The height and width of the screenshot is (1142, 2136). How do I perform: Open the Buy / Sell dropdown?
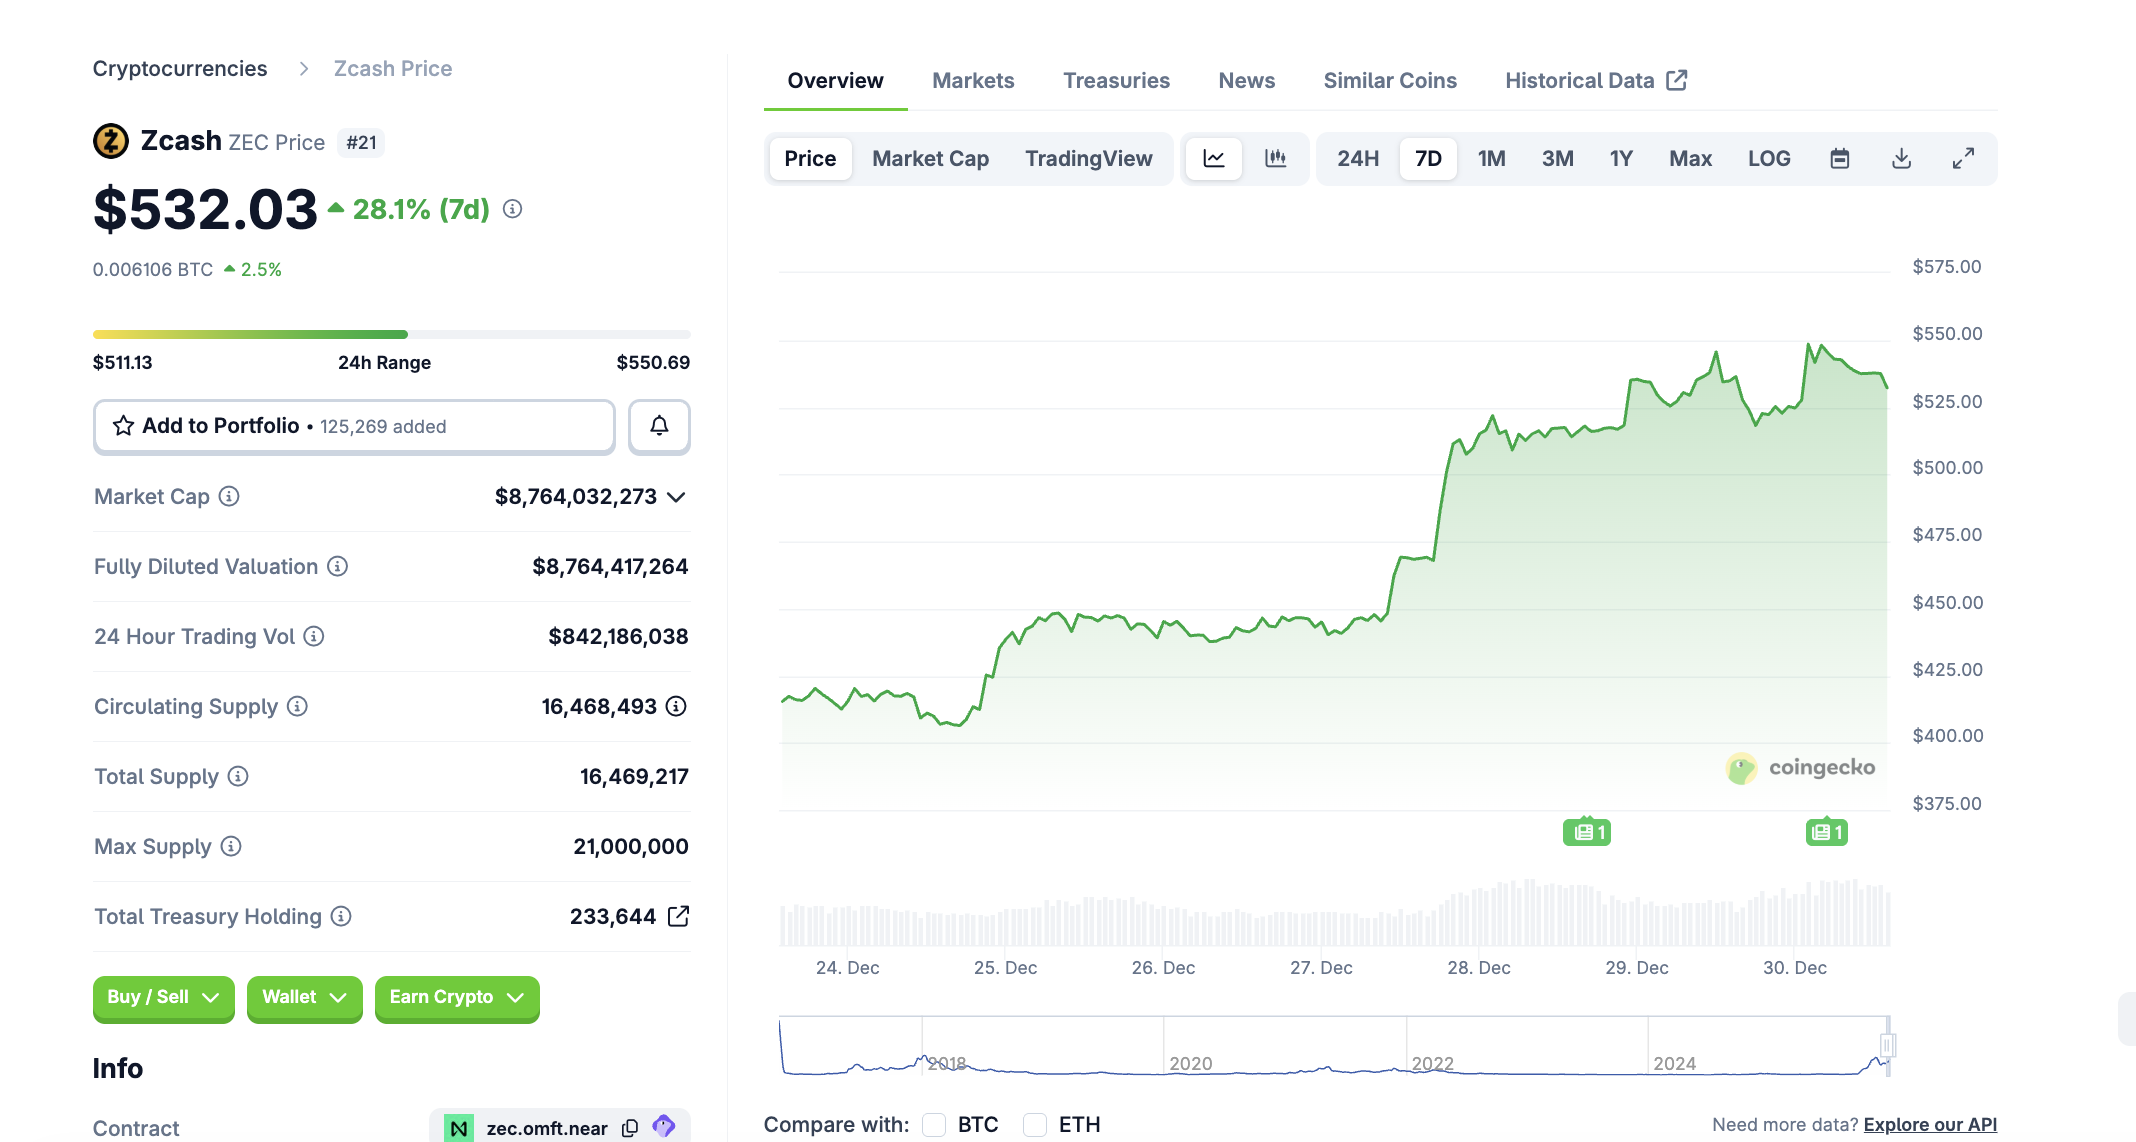162,997
